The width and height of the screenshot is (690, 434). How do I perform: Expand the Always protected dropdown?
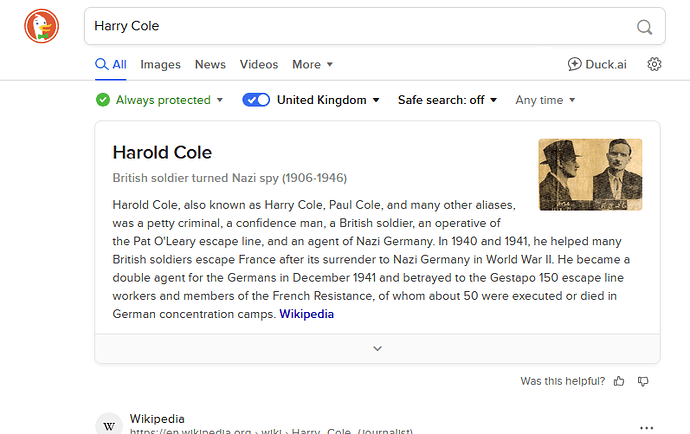tap(169, 100)
